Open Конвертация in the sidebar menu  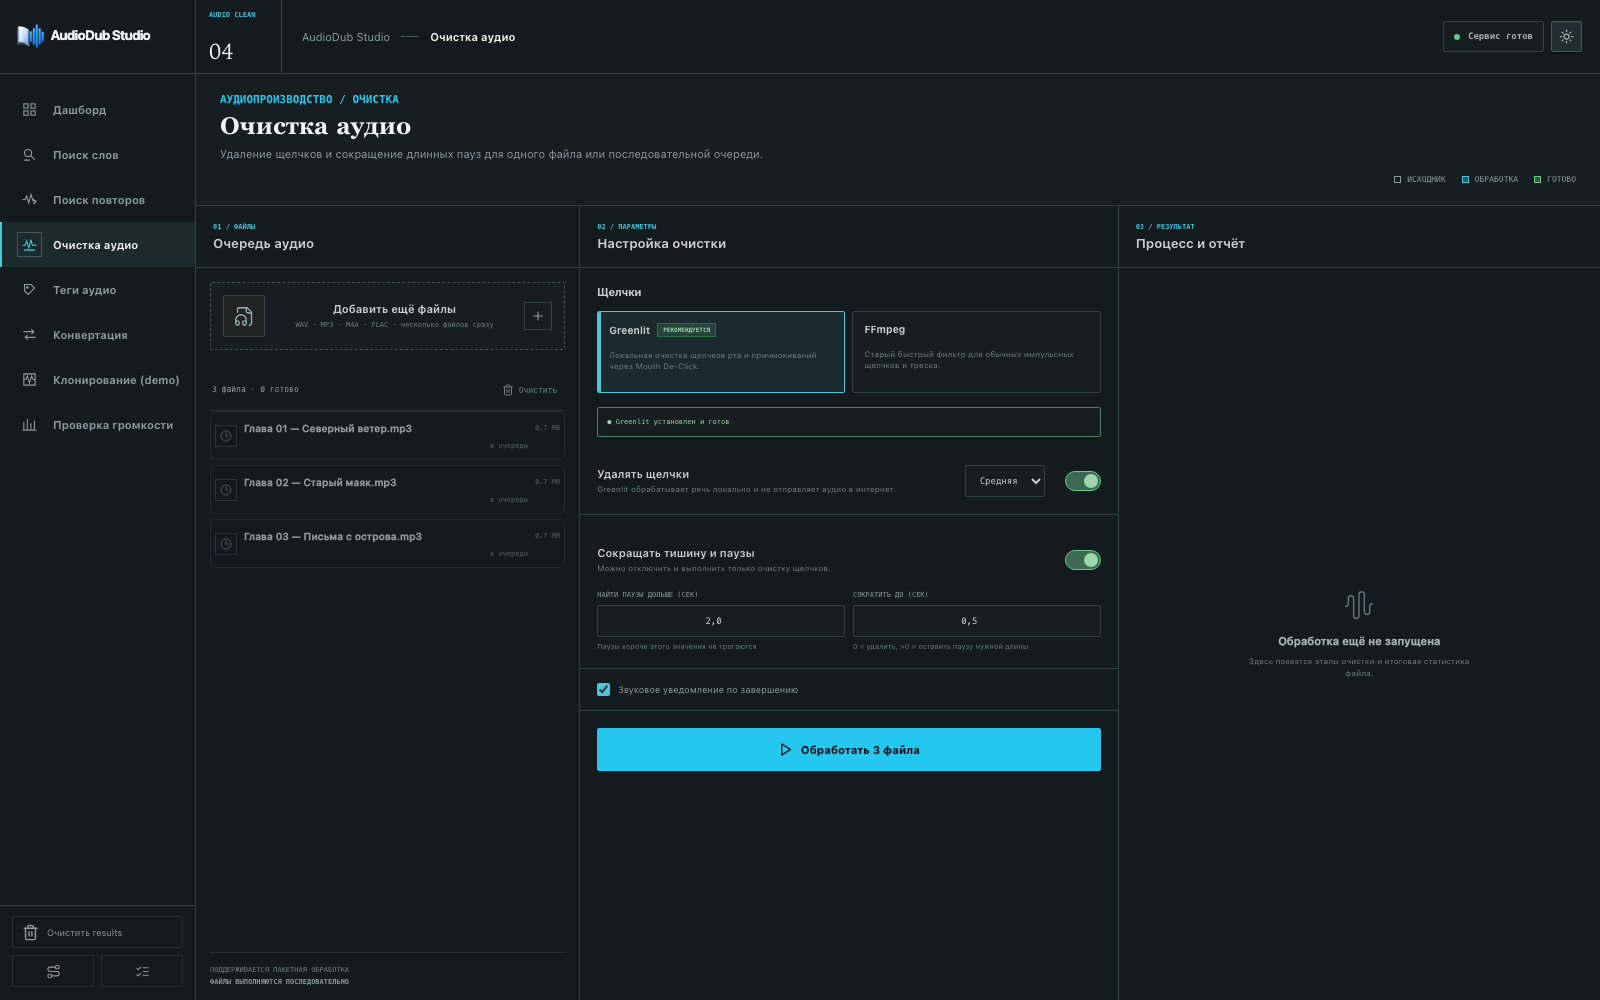(x=97, y=335)
